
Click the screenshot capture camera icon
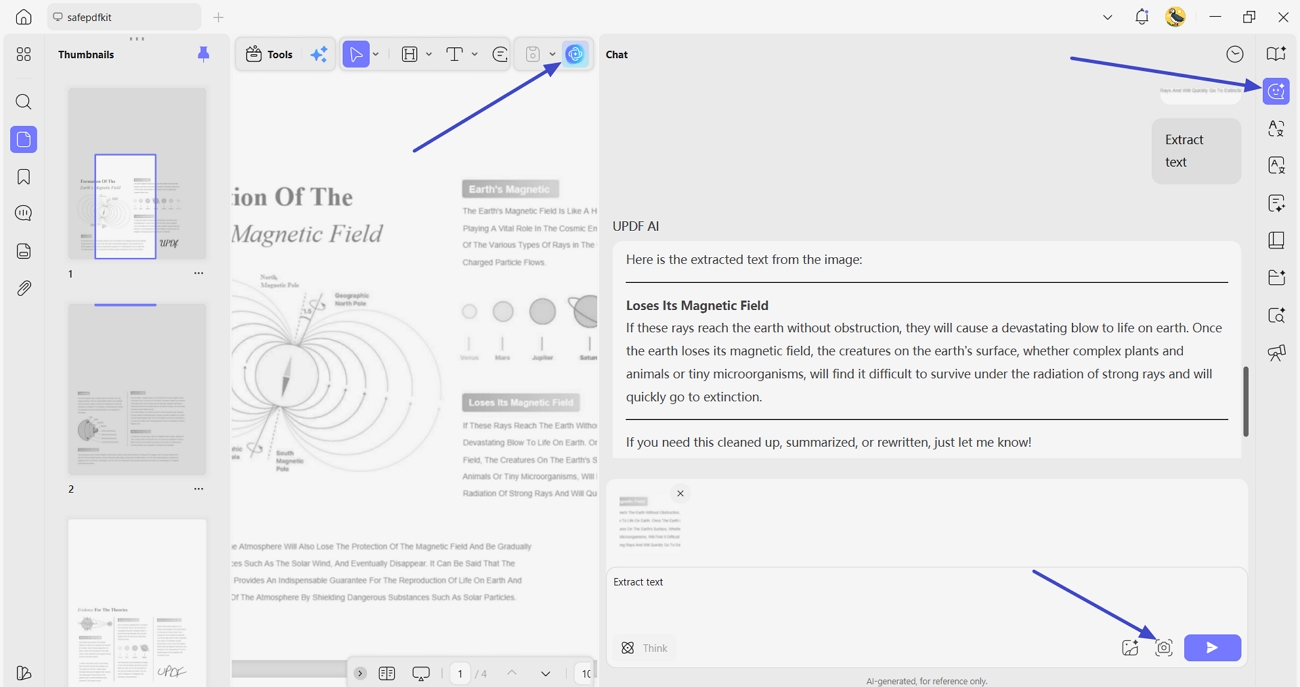coord(1163,648)
